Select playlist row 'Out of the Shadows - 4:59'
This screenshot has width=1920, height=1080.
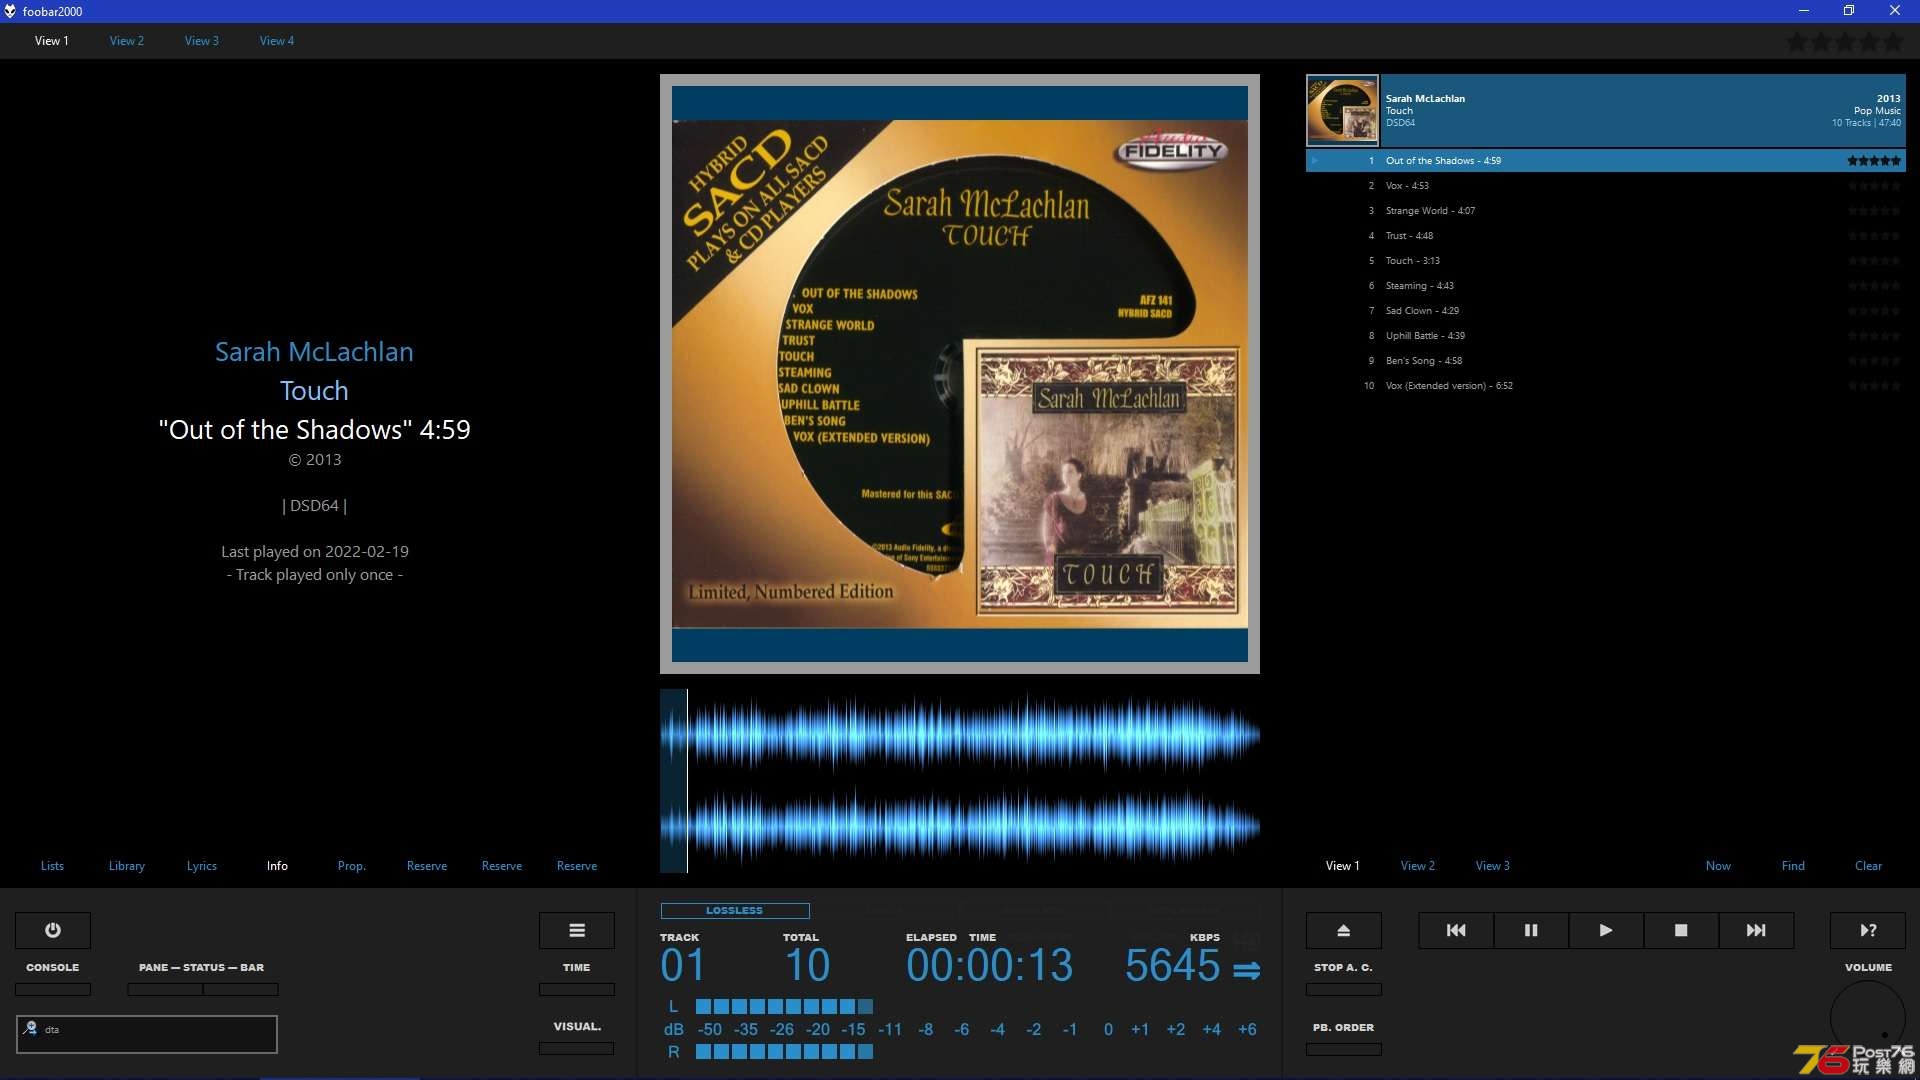click(x=1606, y=160)
